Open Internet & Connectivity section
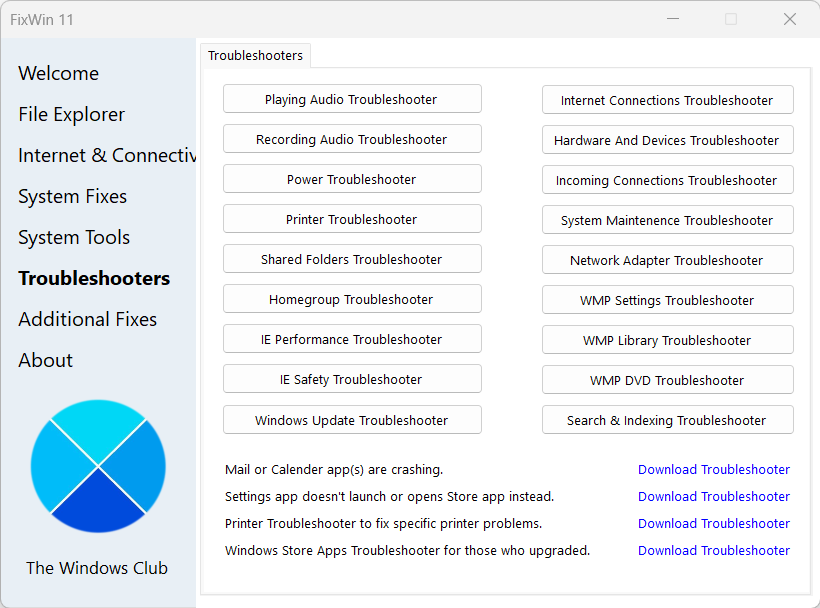This screenshot has height=608, width=820. pyautogui.click(x=107, y=155)
